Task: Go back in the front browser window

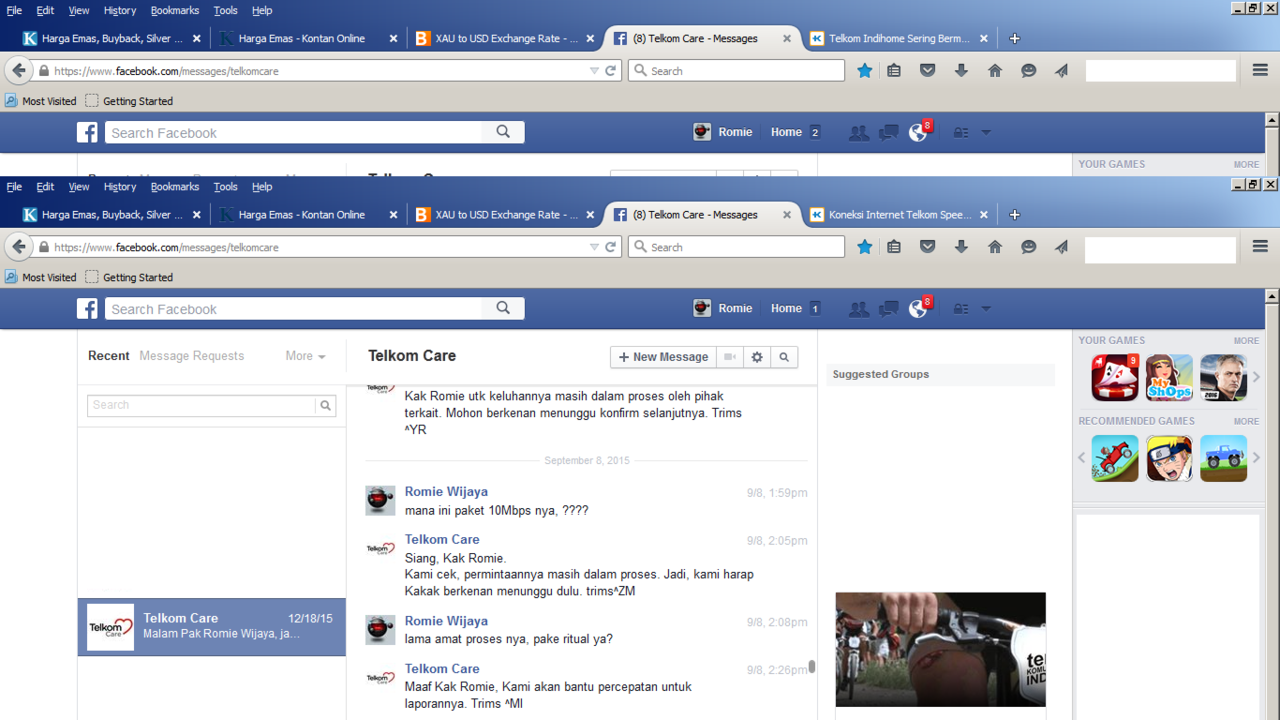Action: pos(18,247)
